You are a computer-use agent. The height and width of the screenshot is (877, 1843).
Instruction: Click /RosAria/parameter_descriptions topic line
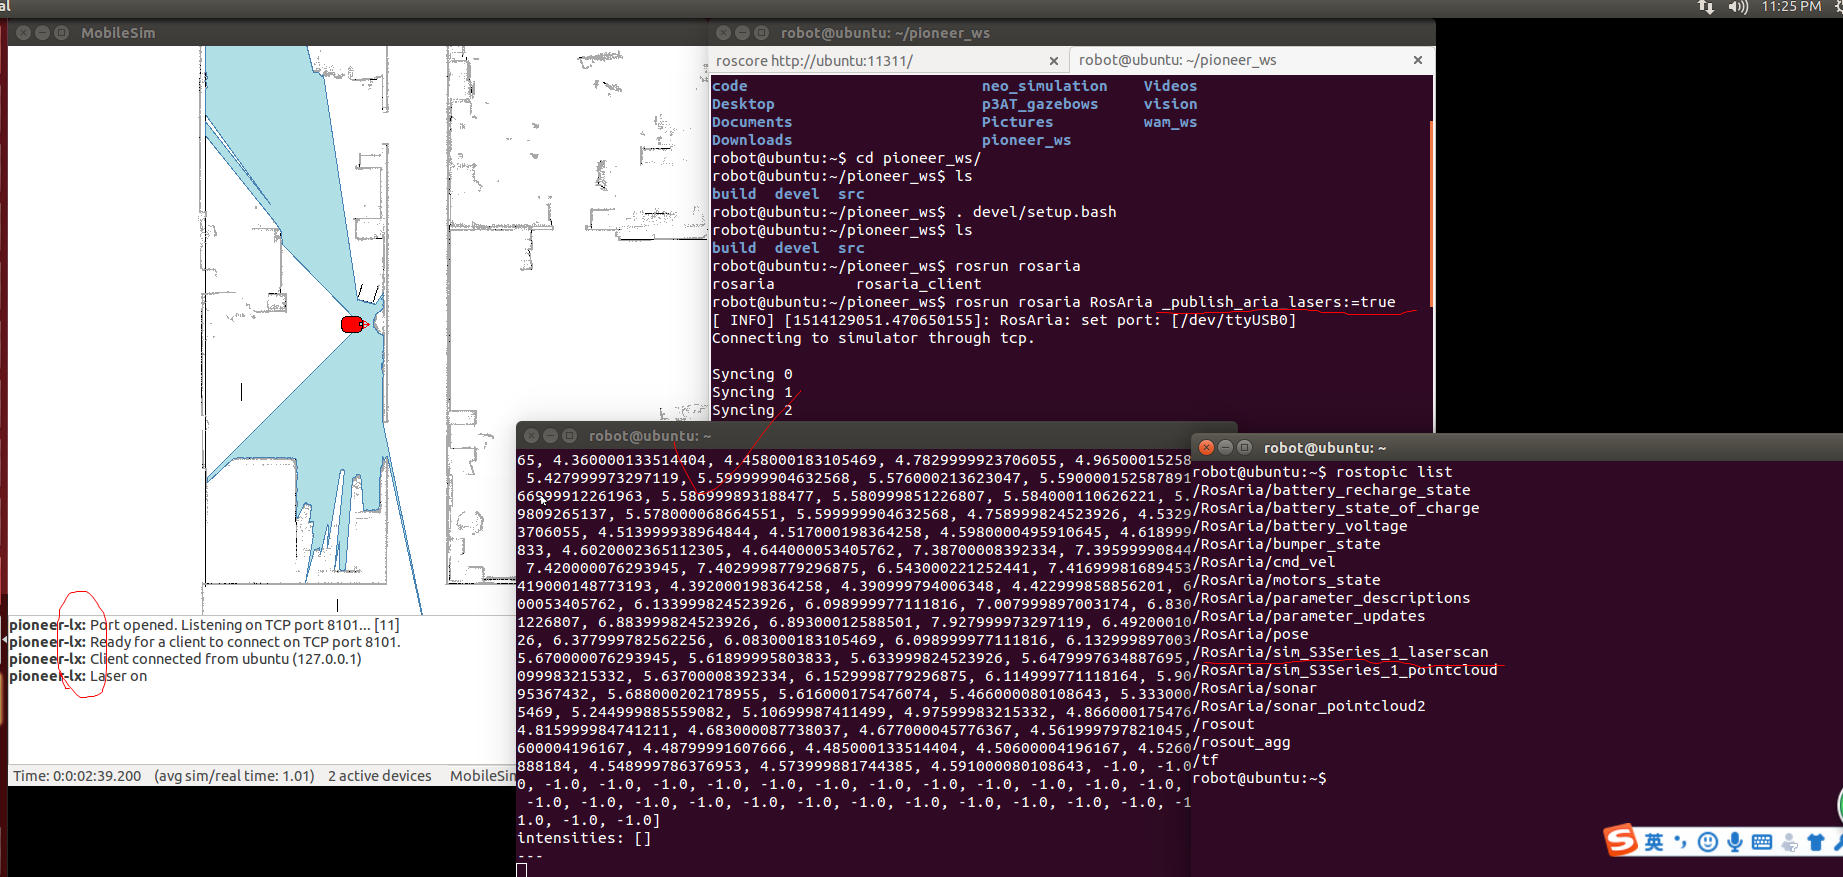click(x=1332, y=598)
